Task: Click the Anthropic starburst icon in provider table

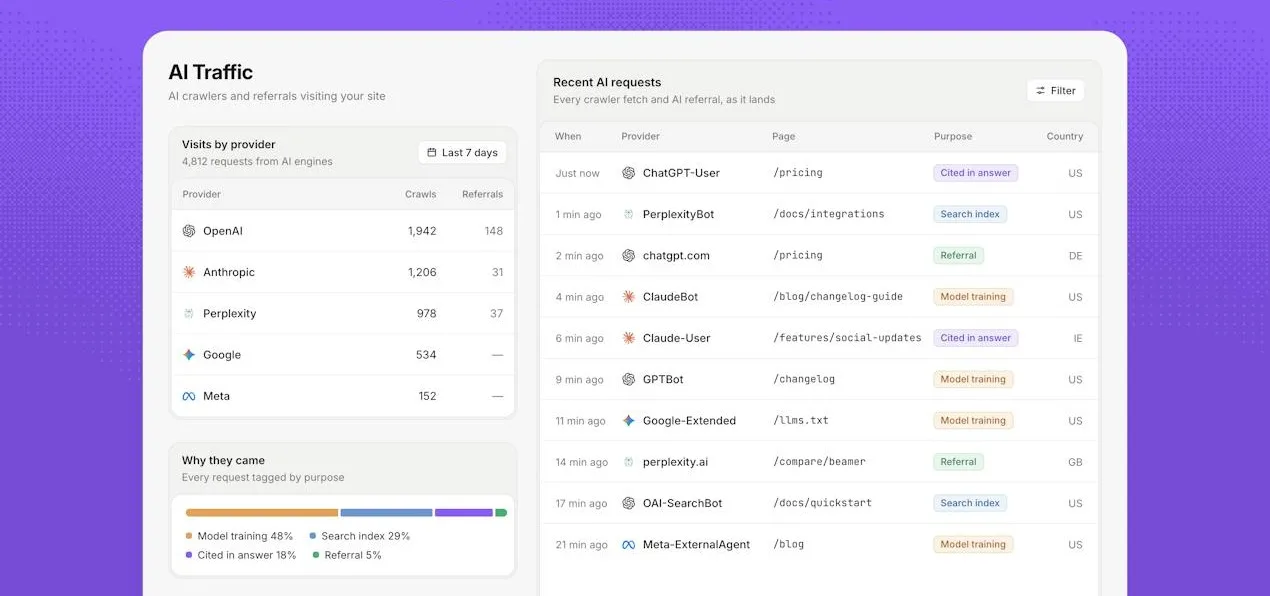Action: tap(189, 272)
